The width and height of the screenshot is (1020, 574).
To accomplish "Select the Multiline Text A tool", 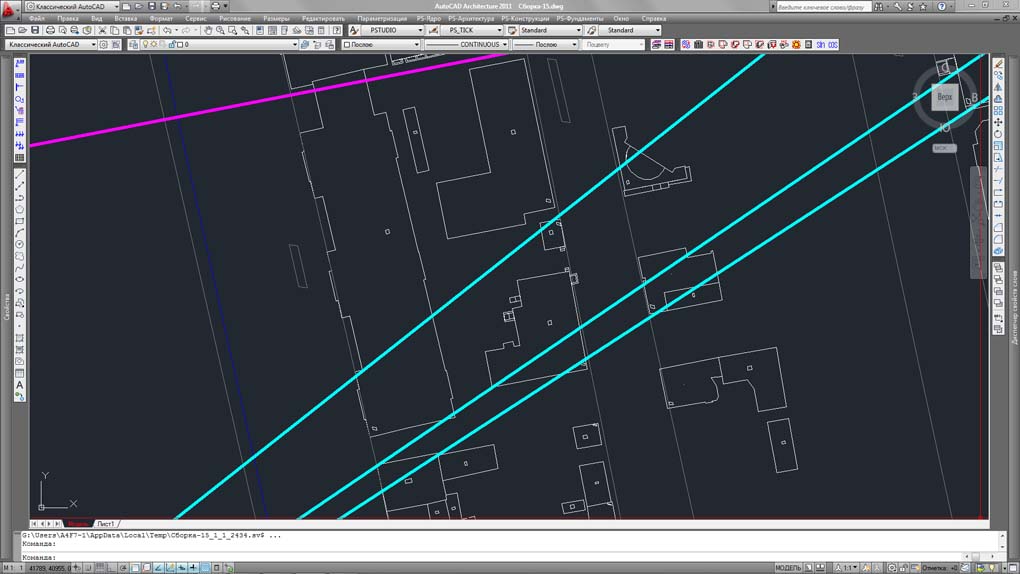I will pos(20,385).
